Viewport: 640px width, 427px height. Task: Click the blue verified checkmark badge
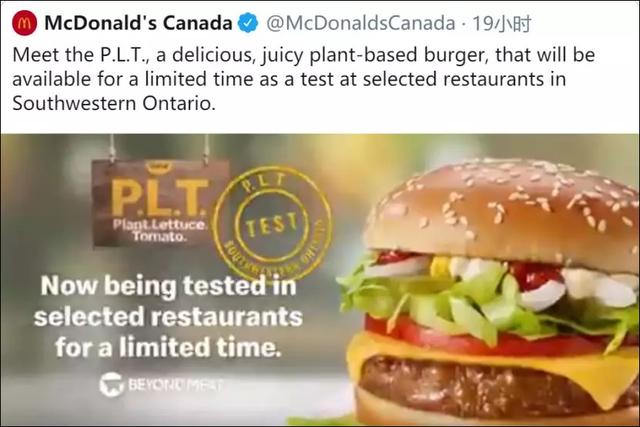pos(248,23)
